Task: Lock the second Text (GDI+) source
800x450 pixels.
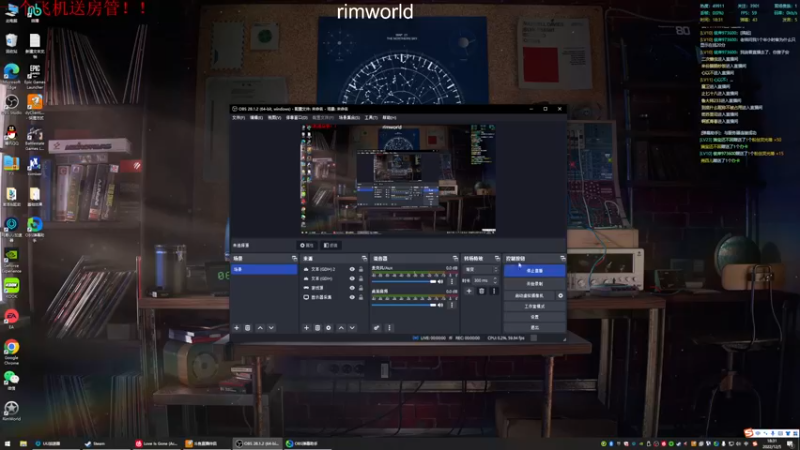Action: point(361,279)
